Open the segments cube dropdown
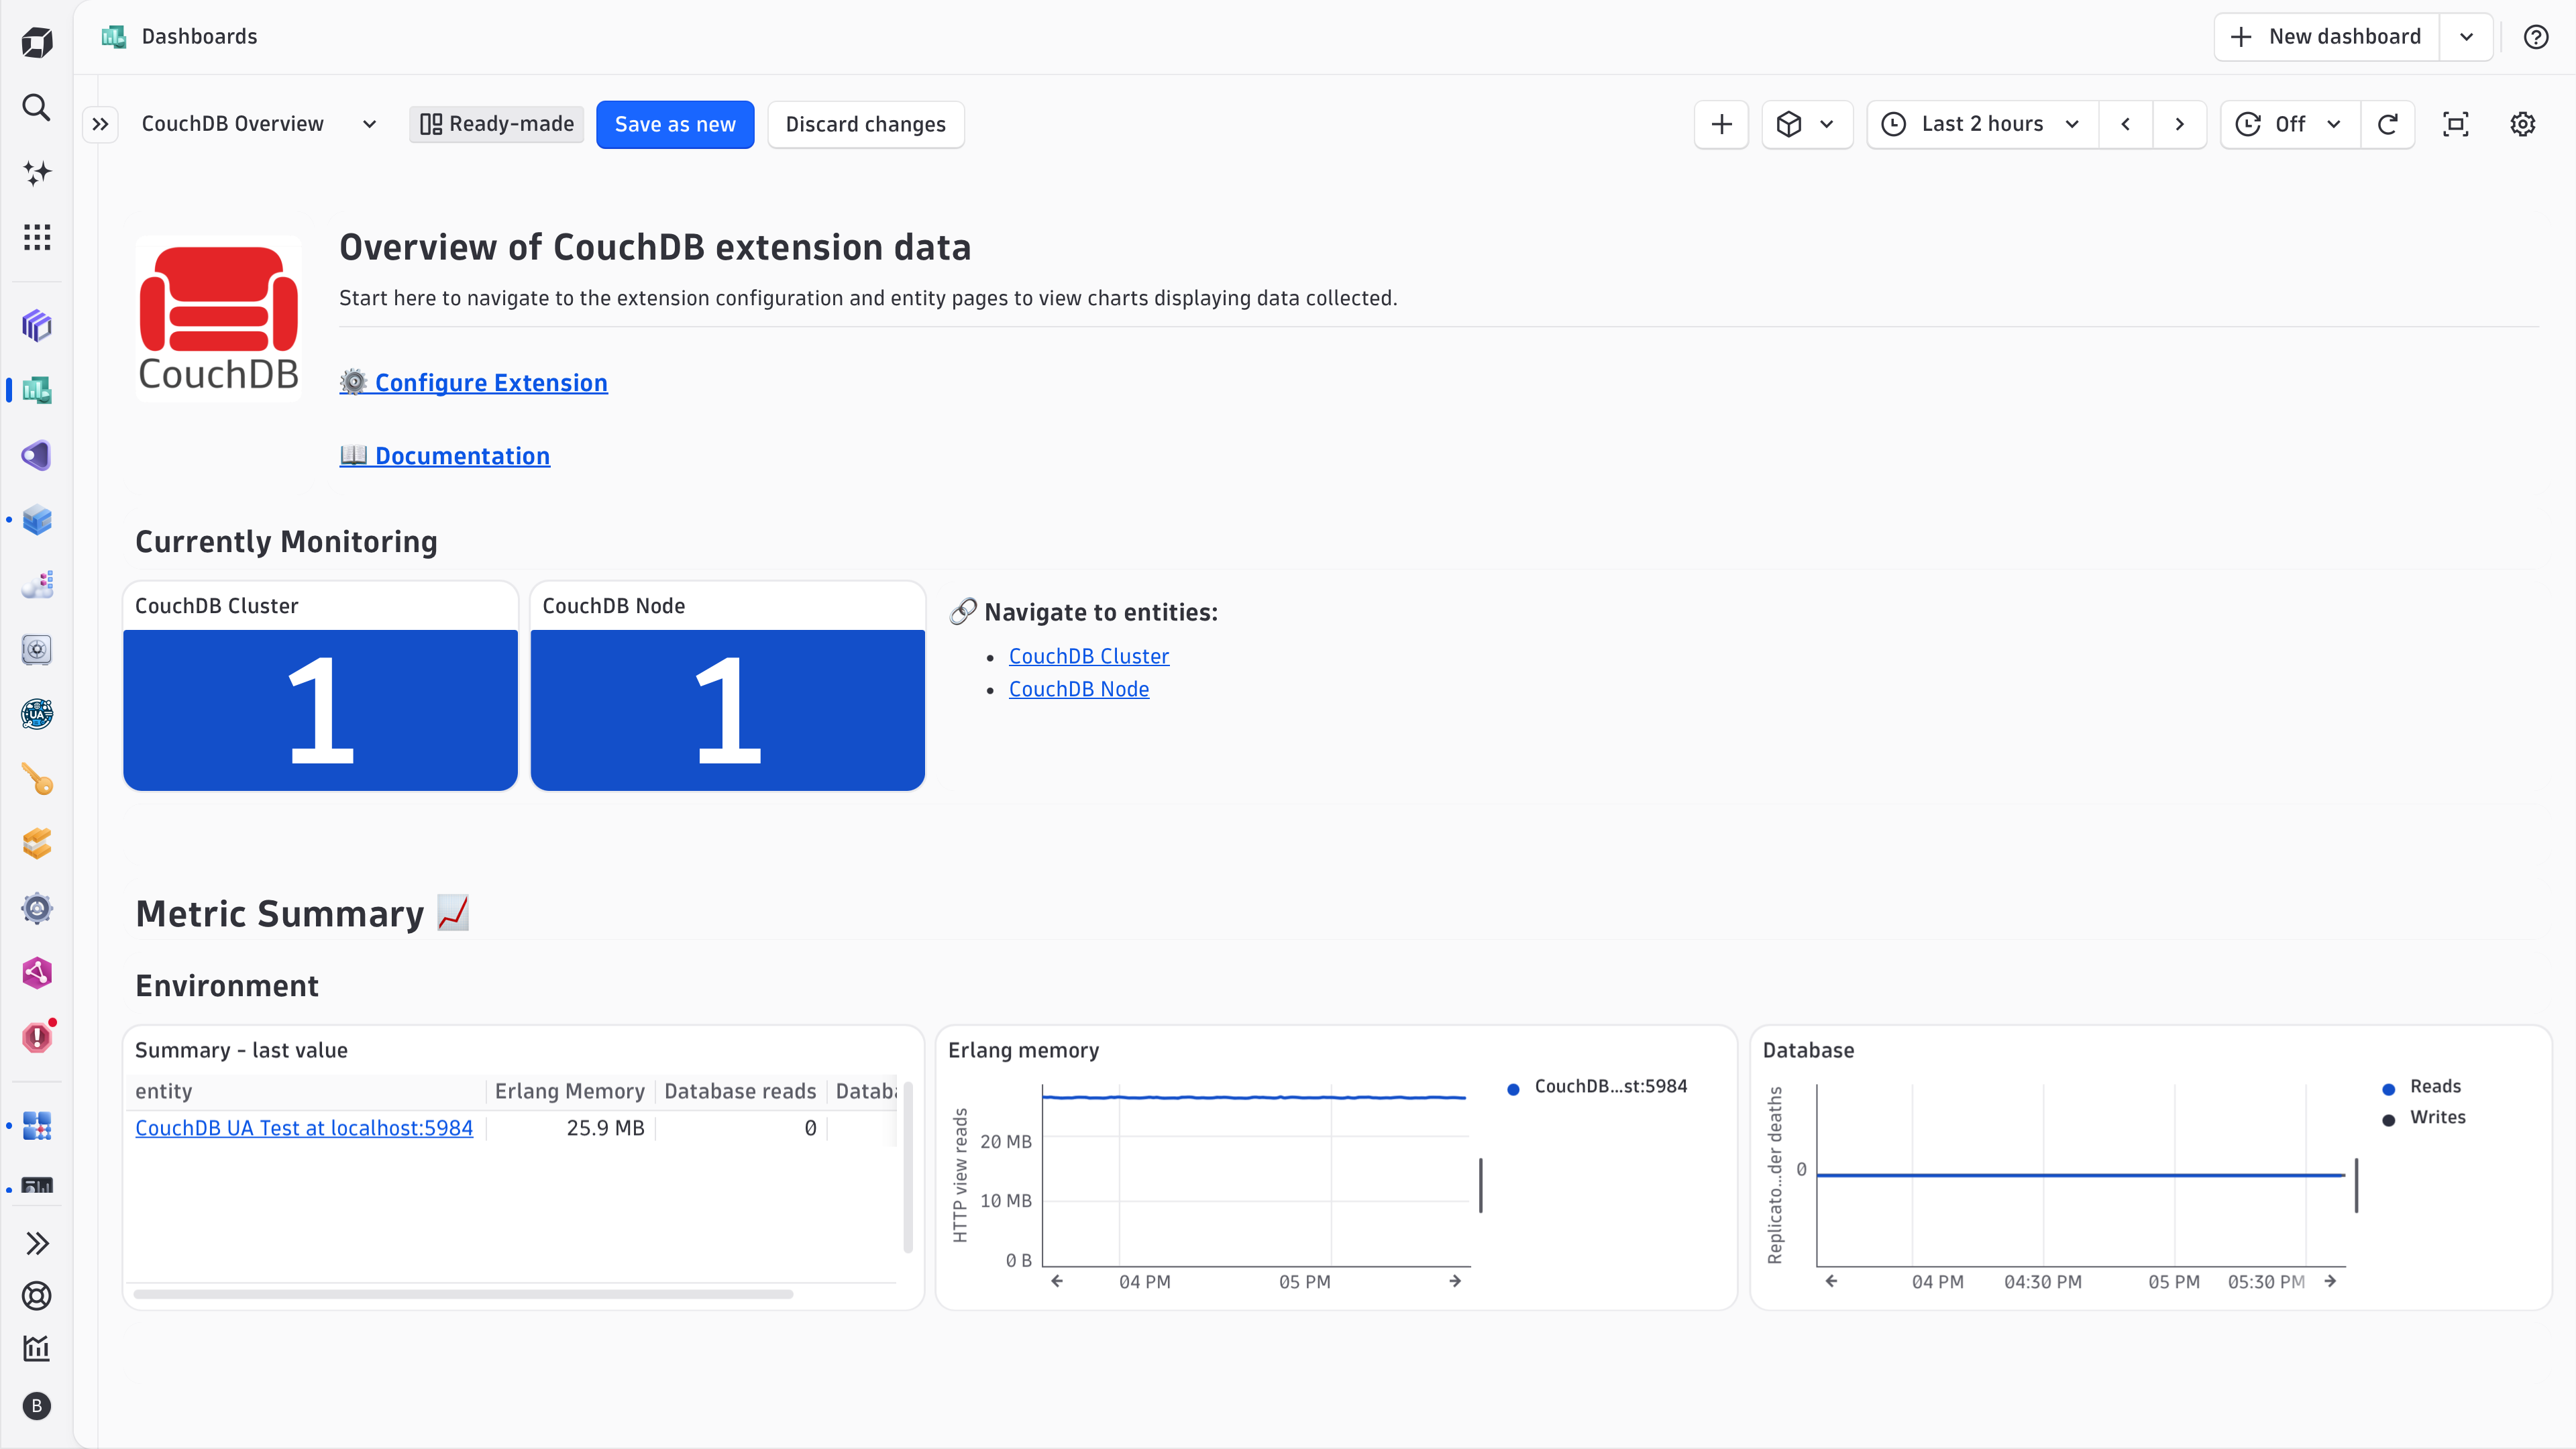 pyautogui.click(x=1806, y=124)
